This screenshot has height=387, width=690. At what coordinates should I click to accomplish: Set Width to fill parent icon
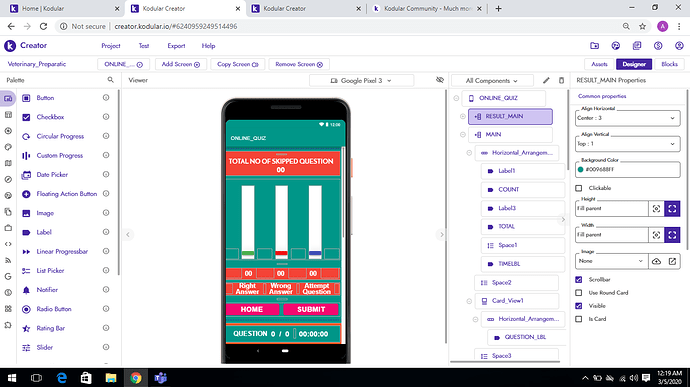(672, 235)
